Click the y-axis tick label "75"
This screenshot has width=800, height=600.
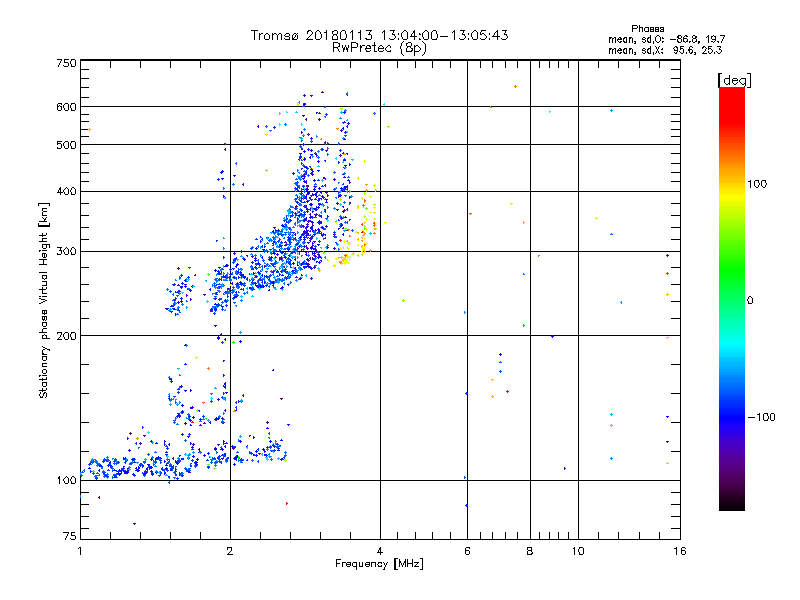tap(70, 536)
